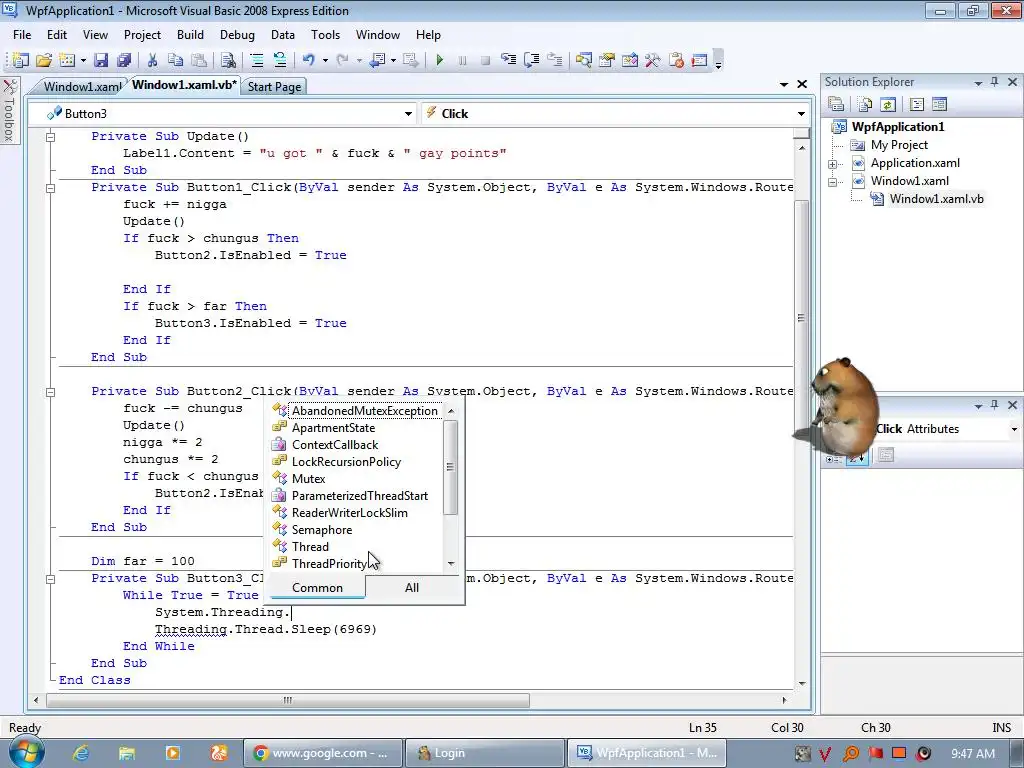Open the Undo history dropdown arrow
Image resolution: width=1024 pixels, height=768 pixels.
click(x=325, y=61)
